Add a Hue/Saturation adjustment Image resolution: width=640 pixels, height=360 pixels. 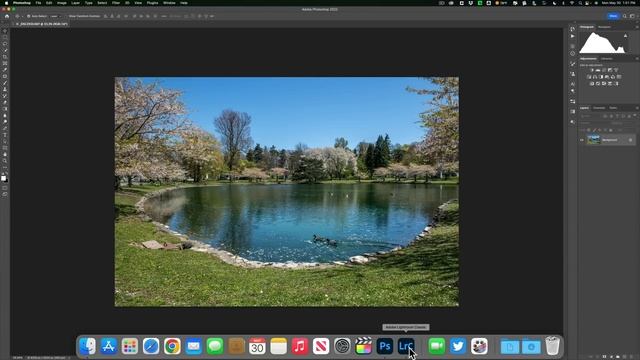point(589,77)
